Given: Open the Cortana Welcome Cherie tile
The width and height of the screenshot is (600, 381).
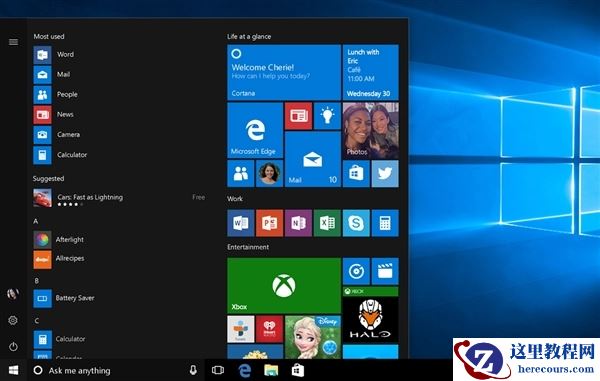Looking at the screenshot, I should pos(284,72).
